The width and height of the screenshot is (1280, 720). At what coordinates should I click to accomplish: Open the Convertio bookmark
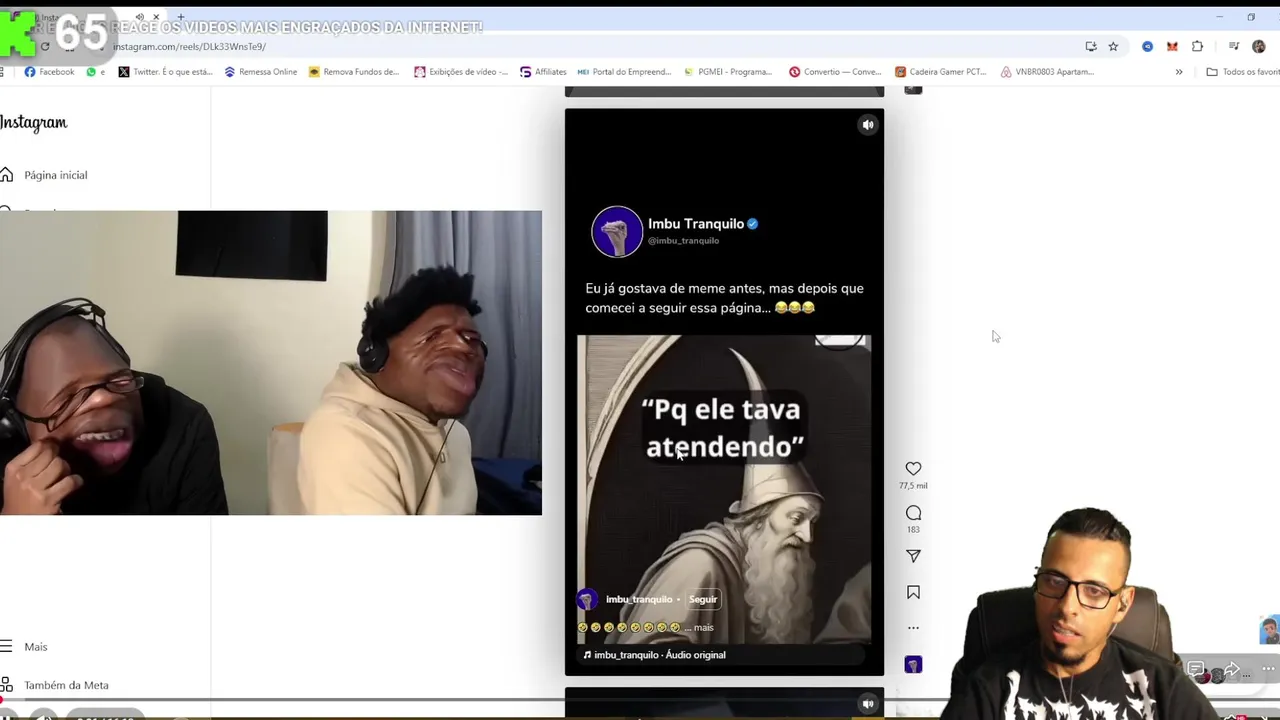point(835,72)
